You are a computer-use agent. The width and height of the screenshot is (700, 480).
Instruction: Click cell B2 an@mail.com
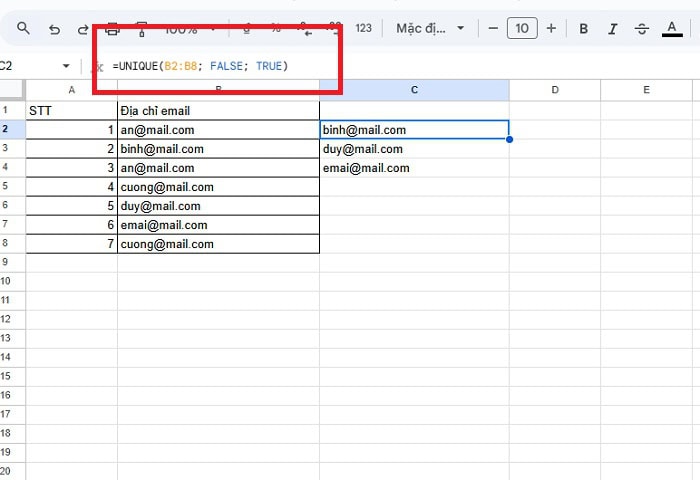click(218, 130)
